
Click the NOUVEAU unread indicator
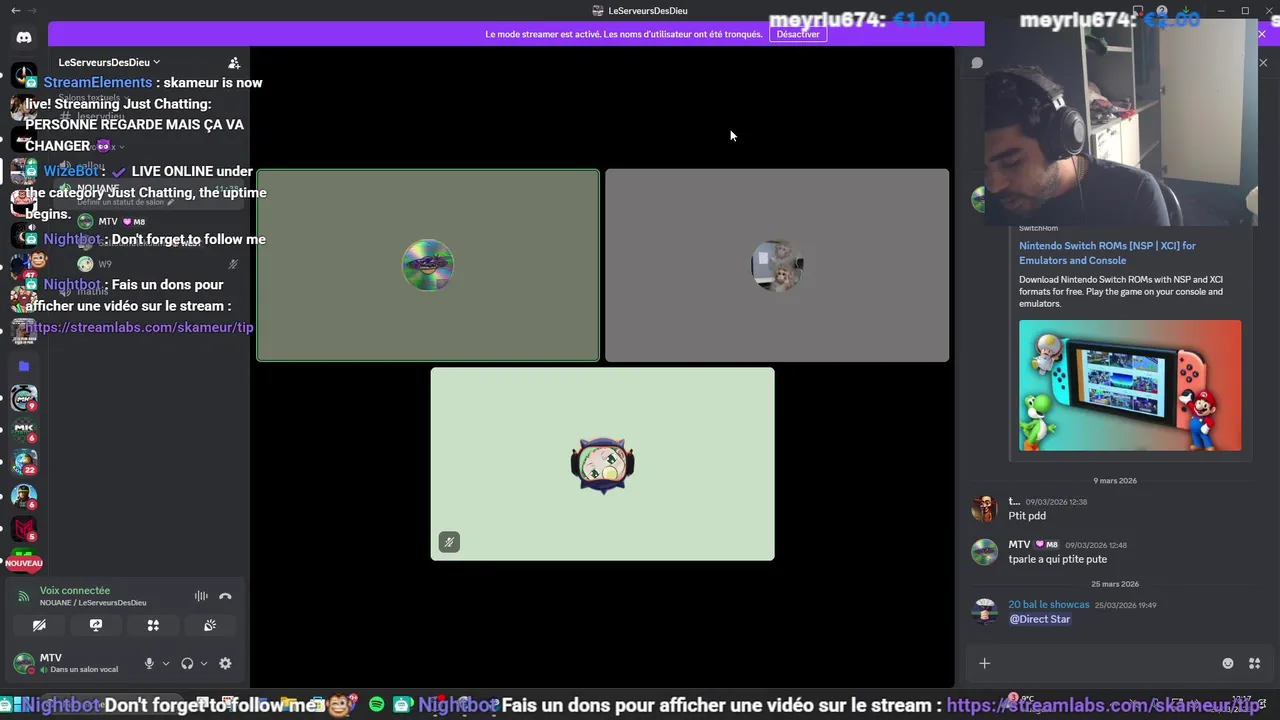click(x=24, y=563)
